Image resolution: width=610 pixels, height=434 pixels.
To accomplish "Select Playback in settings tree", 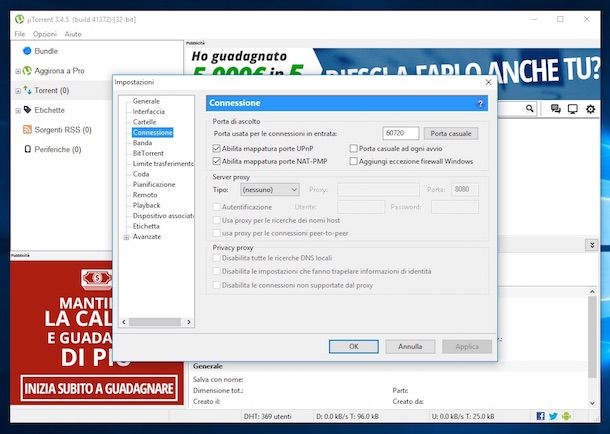I will tap(146, 205).
